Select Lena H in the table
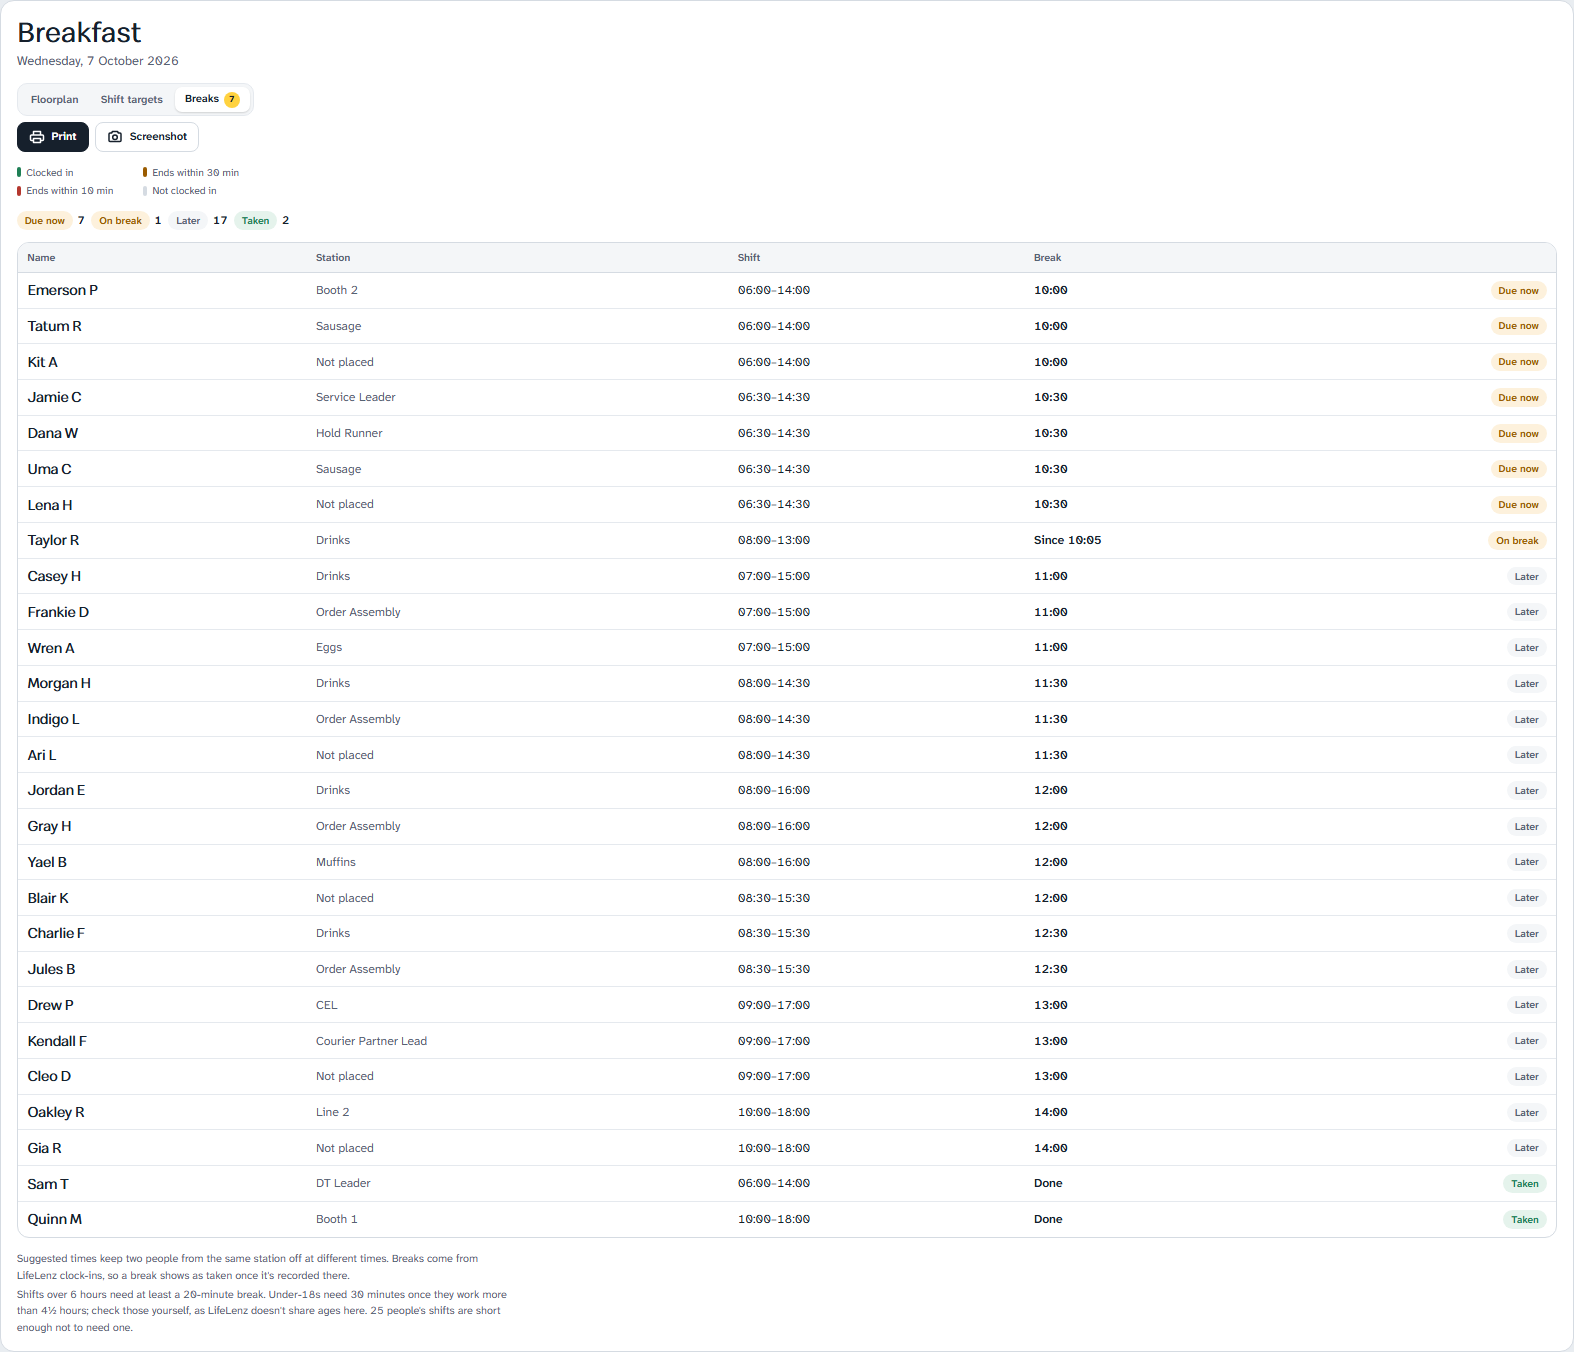 pos(50,505)
